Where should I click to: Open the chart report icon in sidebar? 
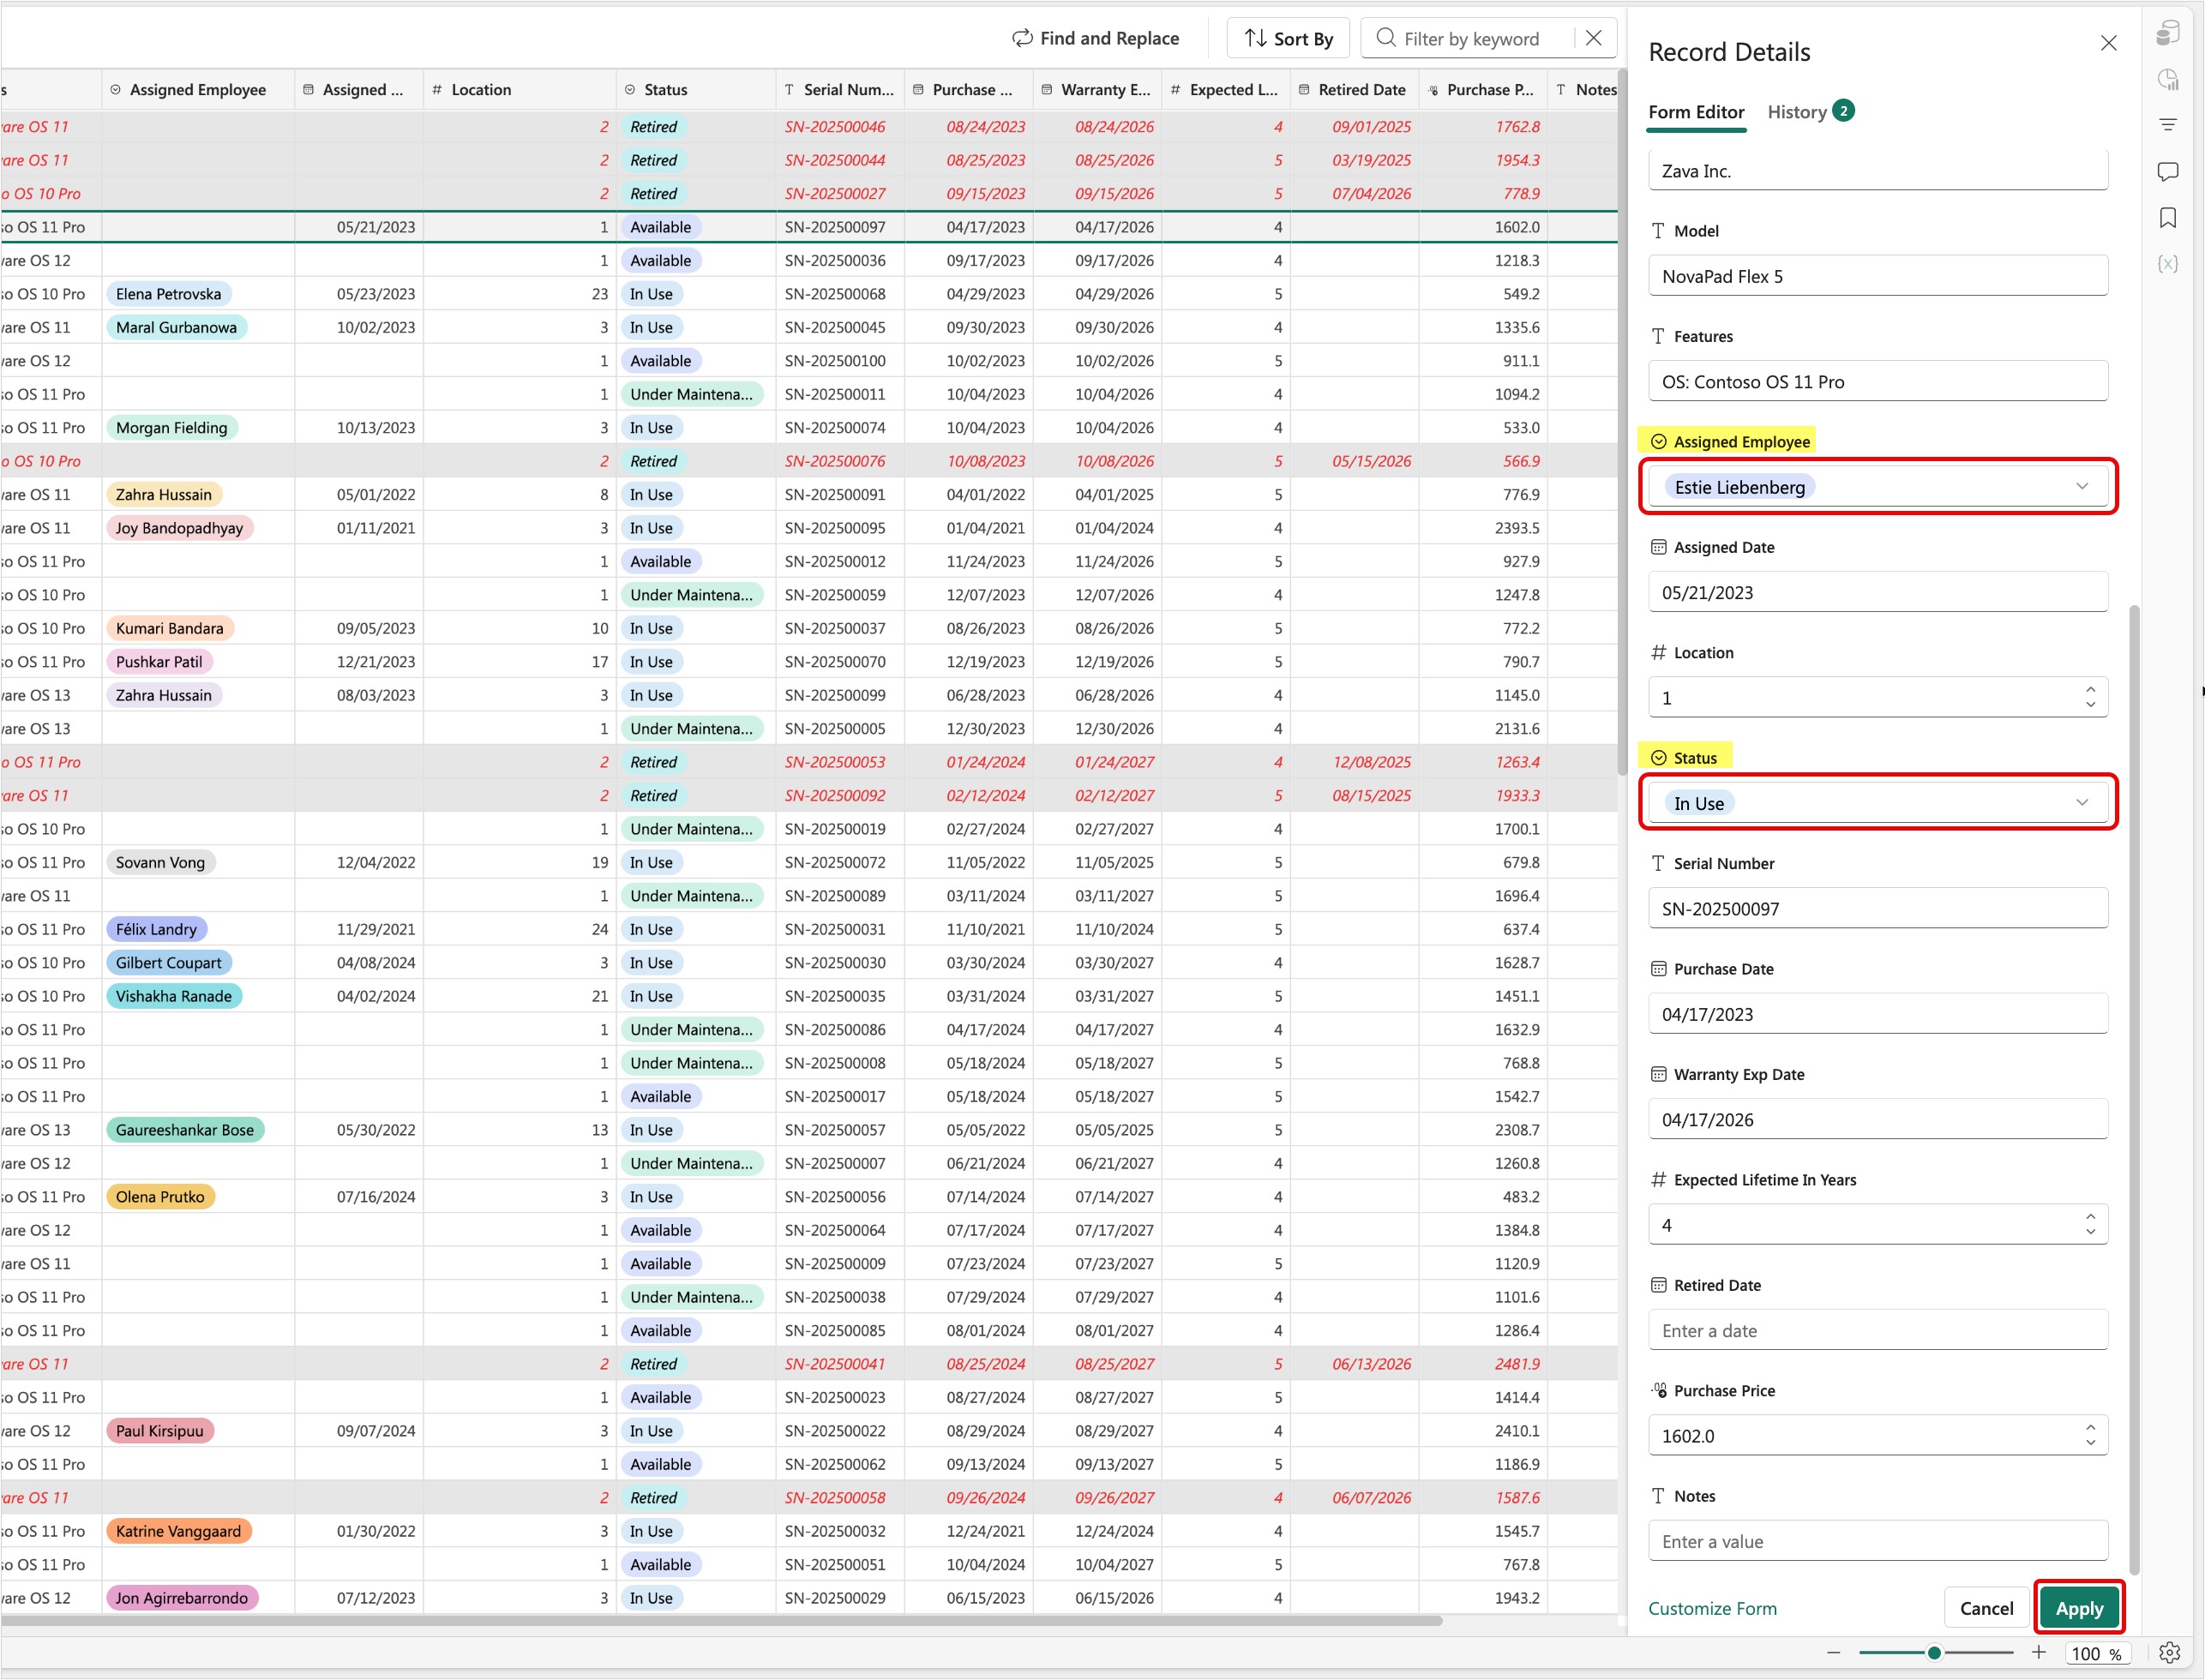point(2167,80)
